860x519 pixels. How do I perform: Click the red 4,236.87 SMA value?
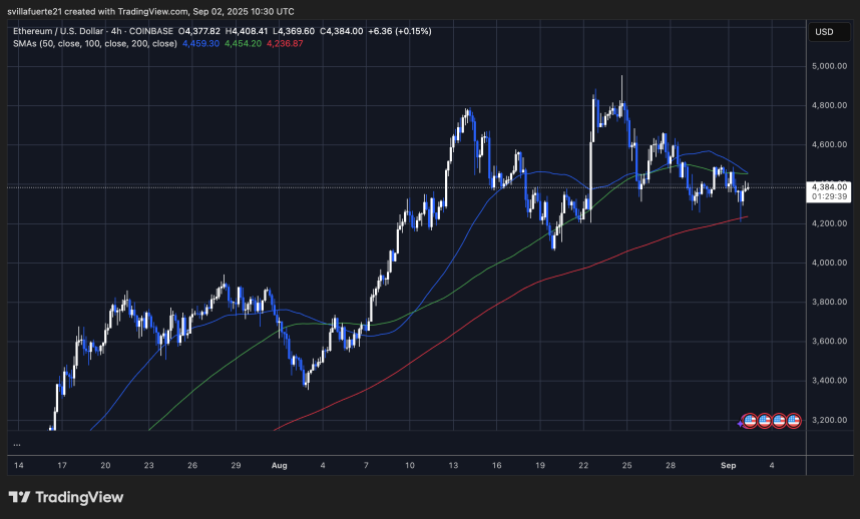(285, 44)
